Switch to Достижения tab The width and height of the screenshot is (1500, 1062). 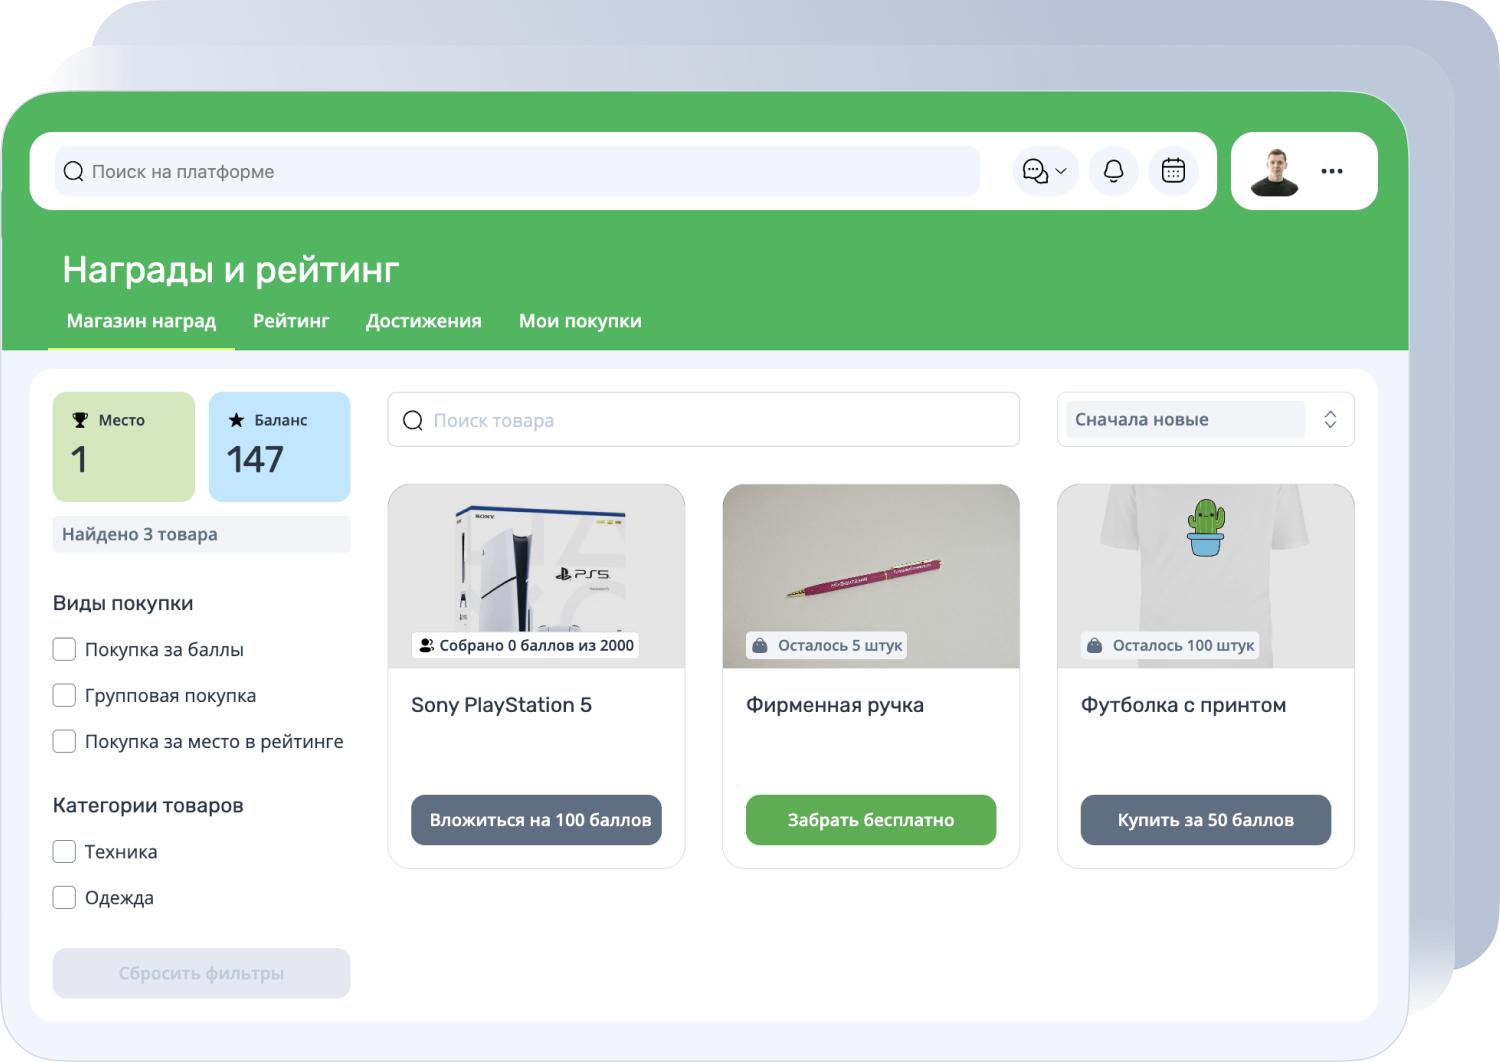424,321
